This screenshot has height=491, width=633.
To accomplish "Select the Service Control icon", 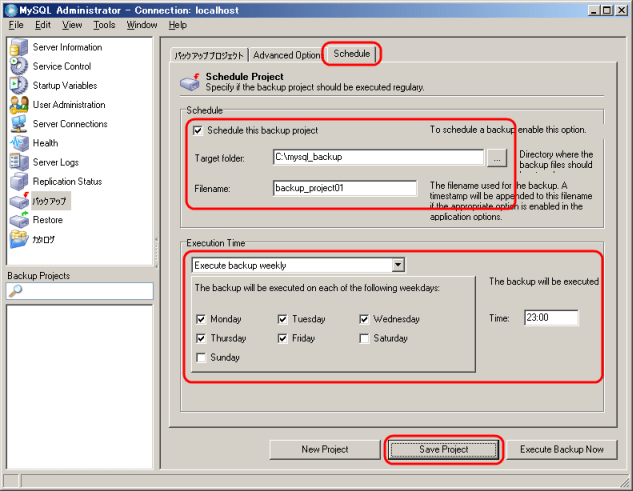I will point(18,66).
